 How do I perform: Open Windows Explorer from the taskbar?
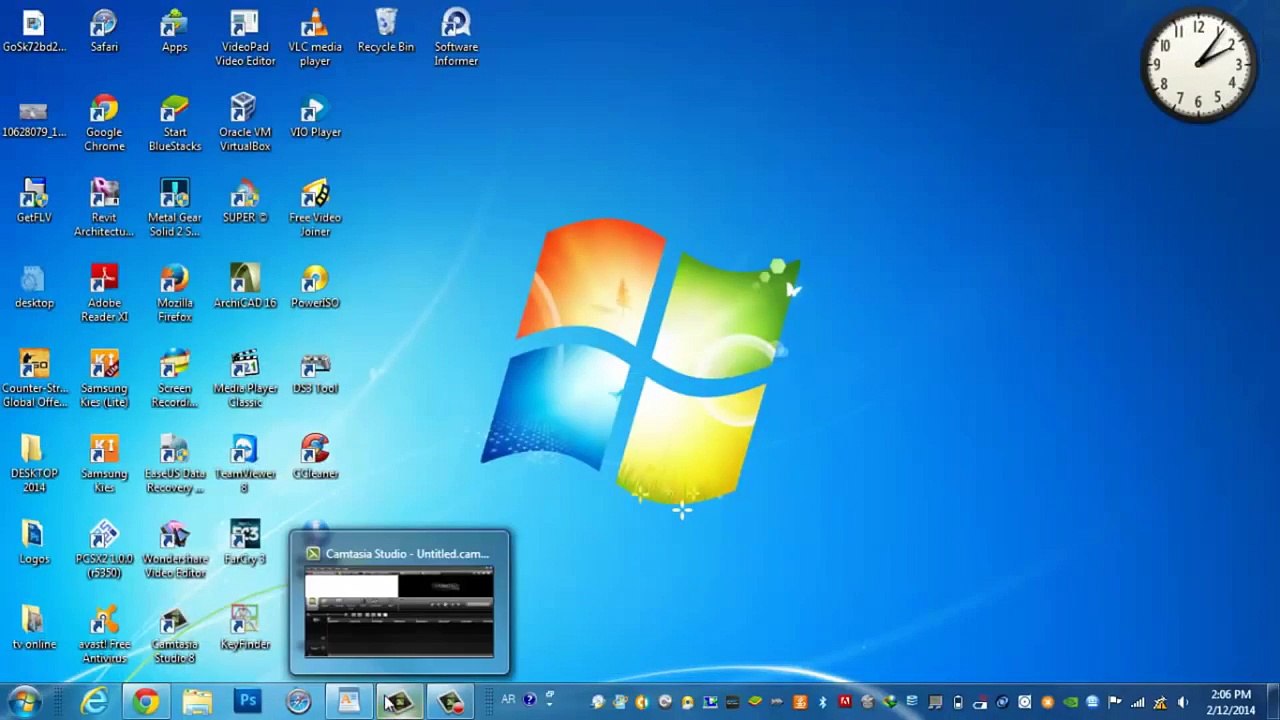197,702
